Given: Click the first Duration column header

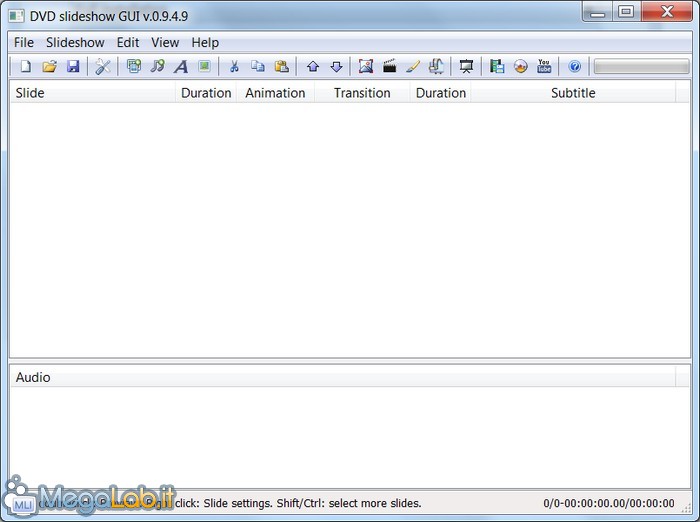Looking at the screenshot, I should (206, 93).
